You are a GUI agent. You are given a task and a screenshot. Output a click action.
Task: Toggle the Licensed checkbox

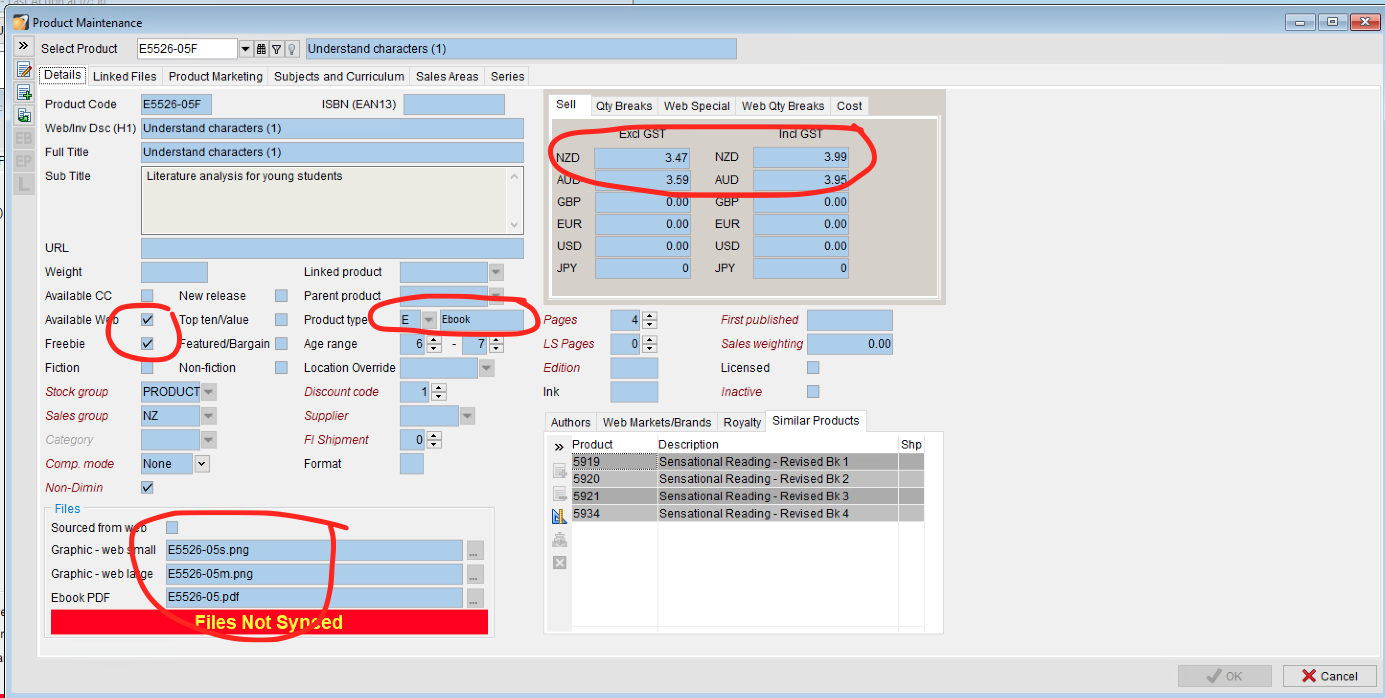click(x=813, y=368)
